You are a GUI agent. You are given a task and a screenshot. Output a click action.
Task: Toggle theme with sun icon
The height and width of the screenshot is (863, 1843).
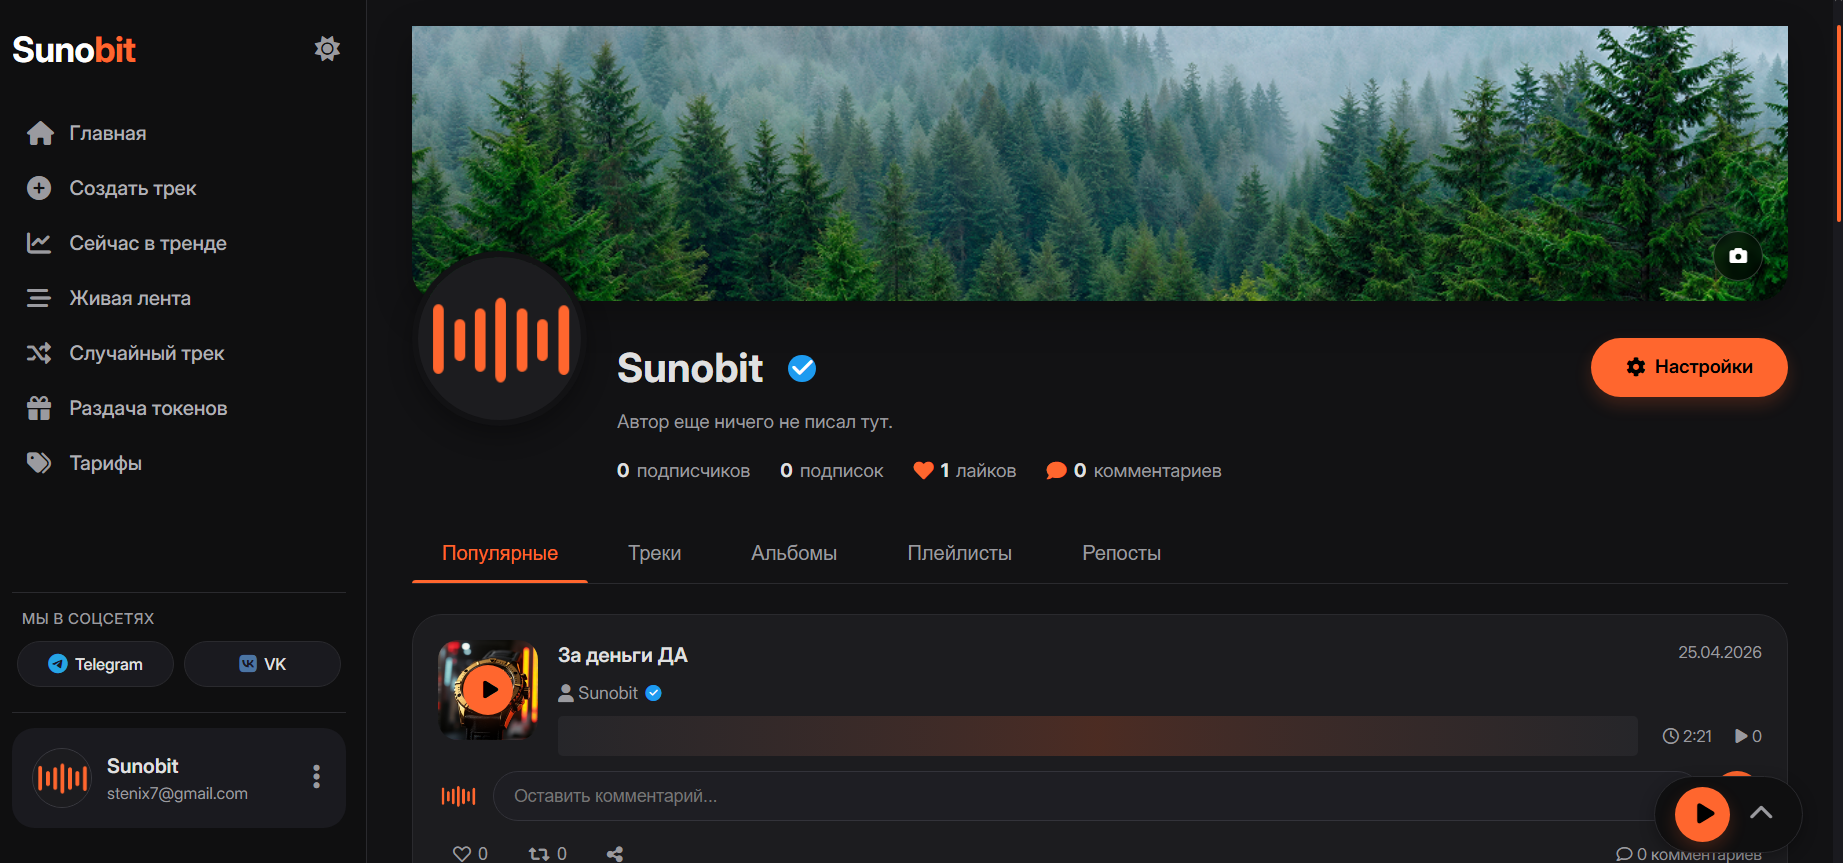pos(327,49)
